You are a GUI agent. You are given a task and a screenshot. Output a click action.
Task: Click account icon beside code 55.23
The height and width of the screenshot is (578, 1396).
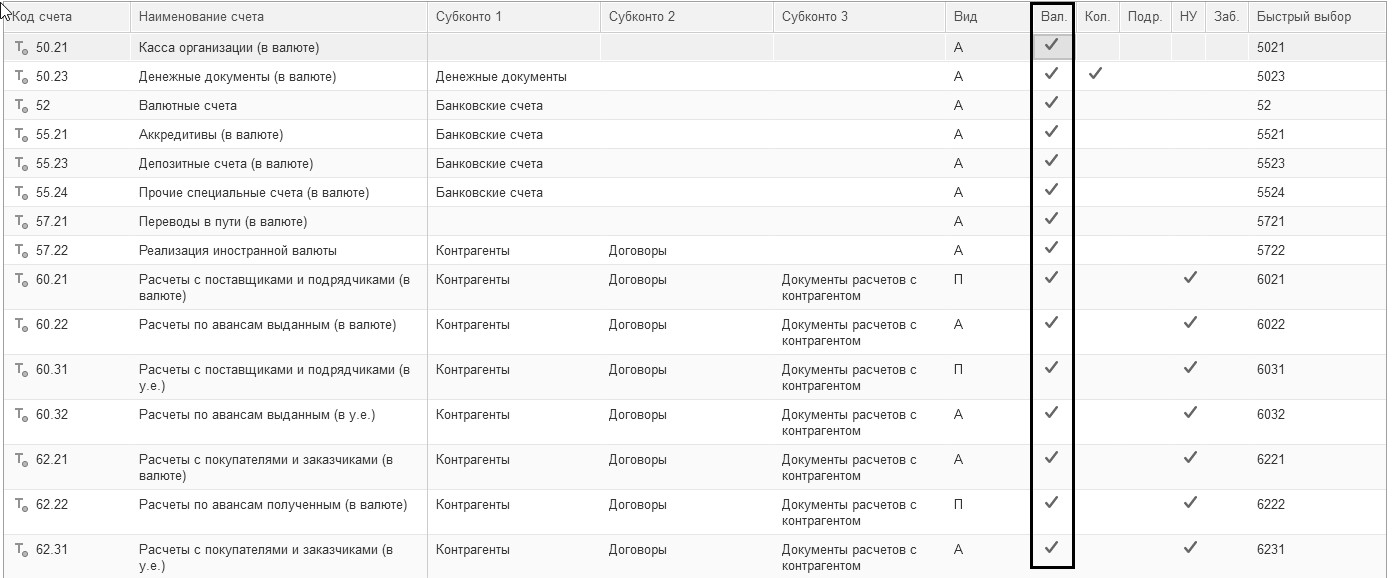[21, 164]
